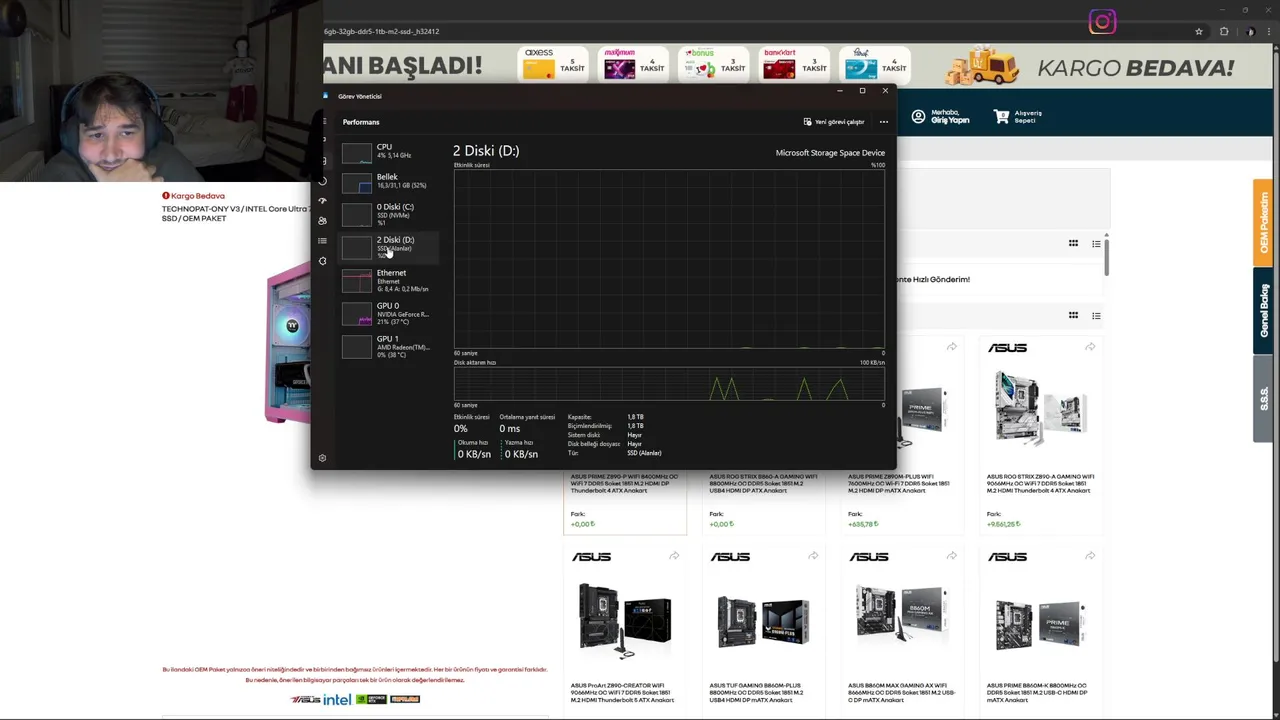Open ASUS PRIME Z890-P WIFI product title
The width and height of the screenshot is (1280, 720).
point(624,484)
